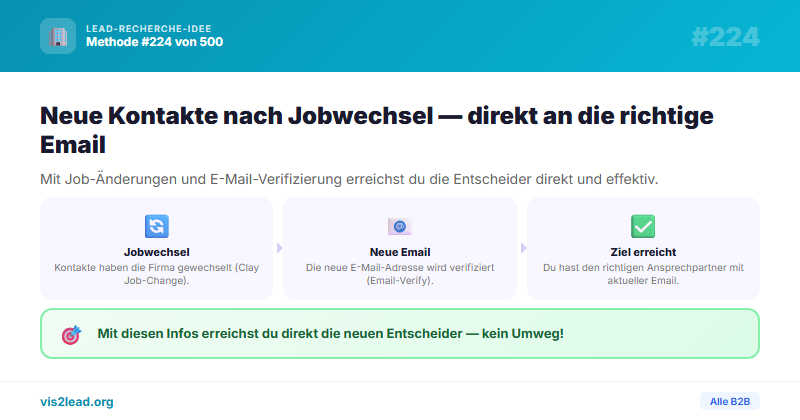800x420 pixels.
Task: Click the target dart icon in green banner
Action: coord(71,334)
